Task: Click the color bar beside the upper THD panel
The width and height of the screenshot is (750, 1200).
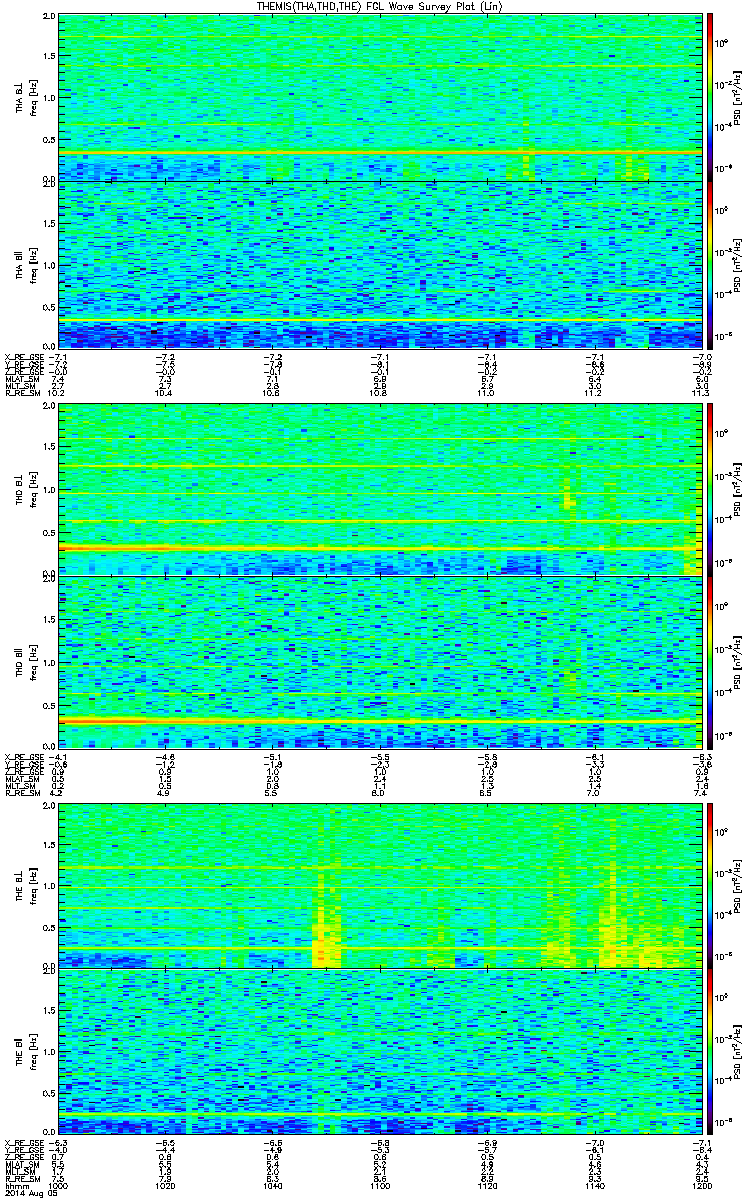Action: tap(710, 489)
